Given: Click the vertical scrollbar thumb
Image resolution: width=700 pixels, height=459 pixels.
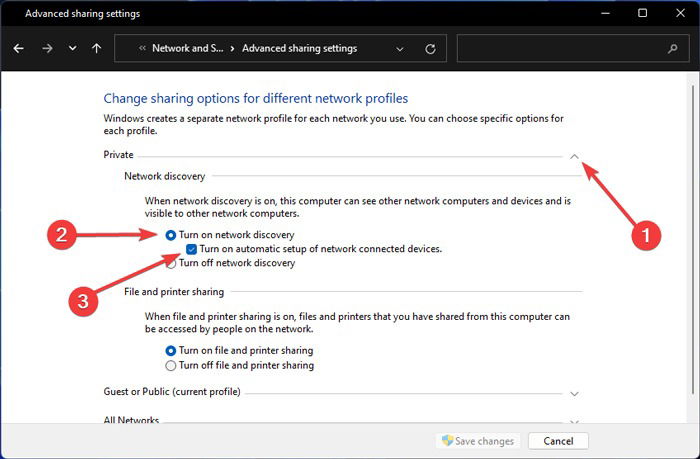Looking at the screenshot, I should click(693, 240).
